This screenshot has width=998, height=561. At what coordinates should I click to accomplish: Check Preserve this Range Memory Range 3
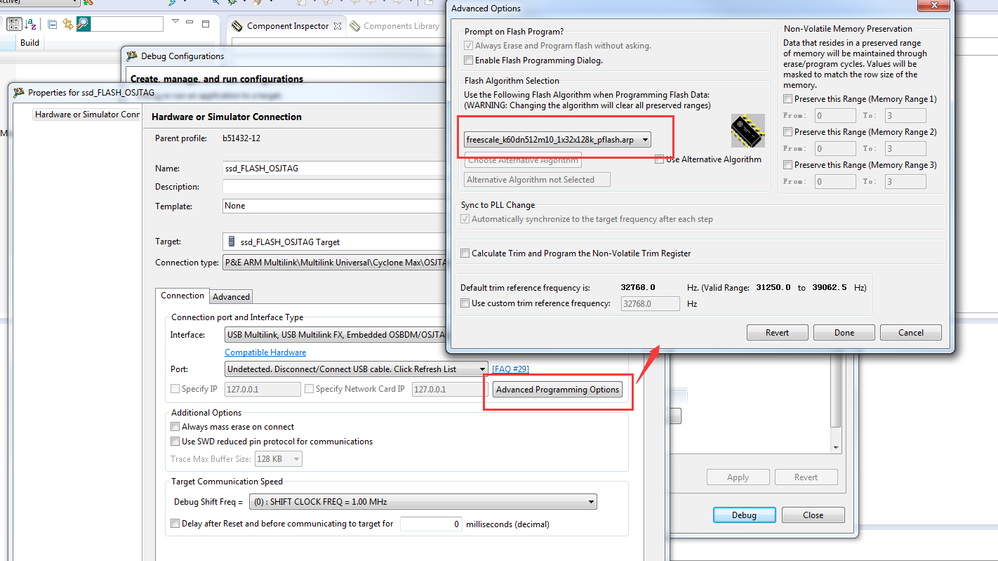(788, 165)
